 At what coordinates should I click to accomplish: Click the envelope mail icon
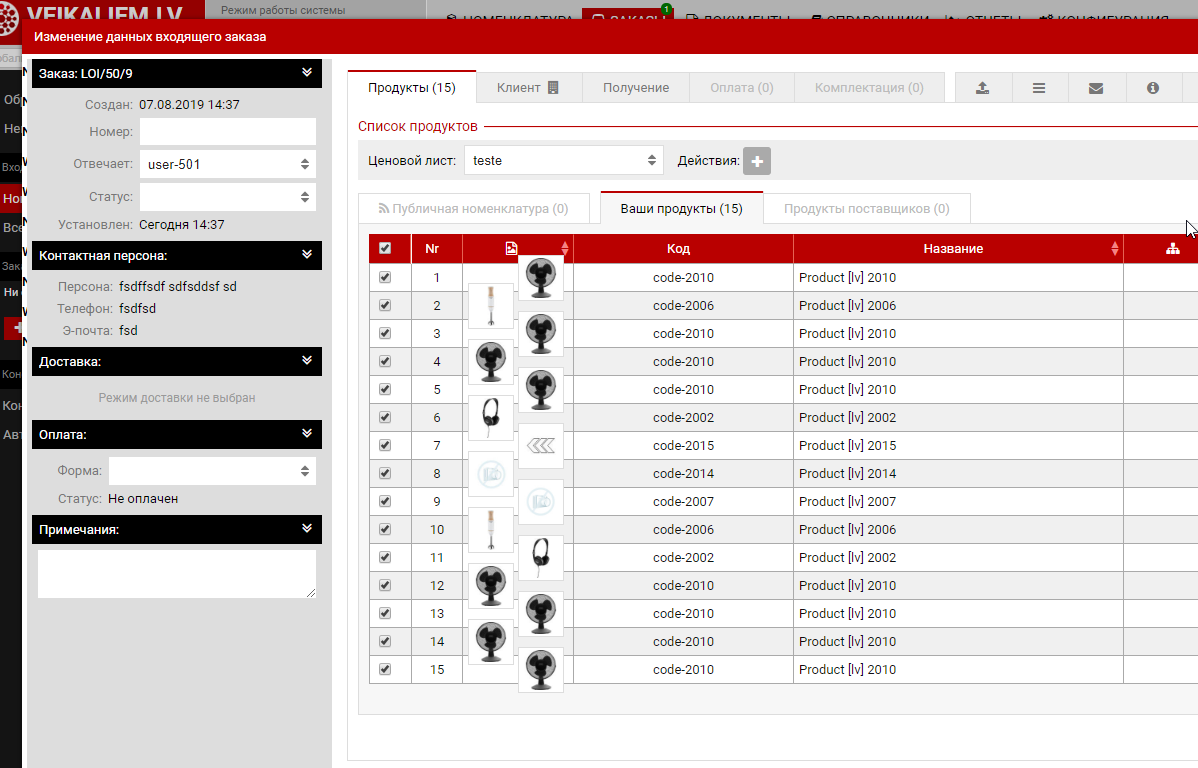[1096, 88]
